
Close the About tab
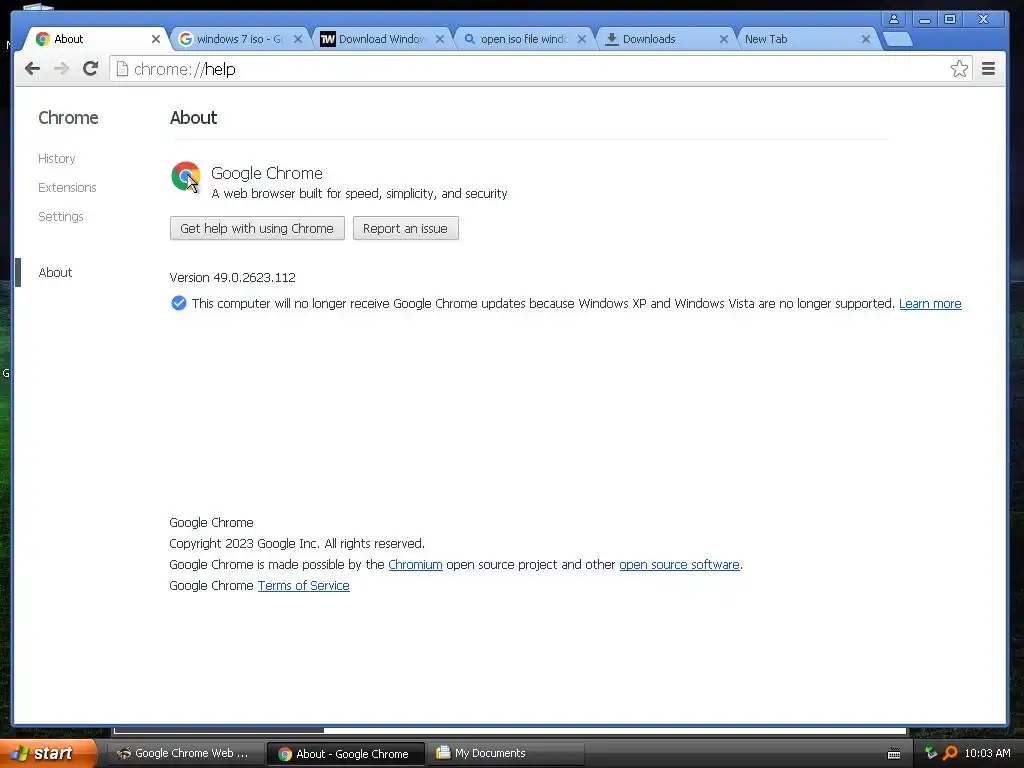[155, 39]
